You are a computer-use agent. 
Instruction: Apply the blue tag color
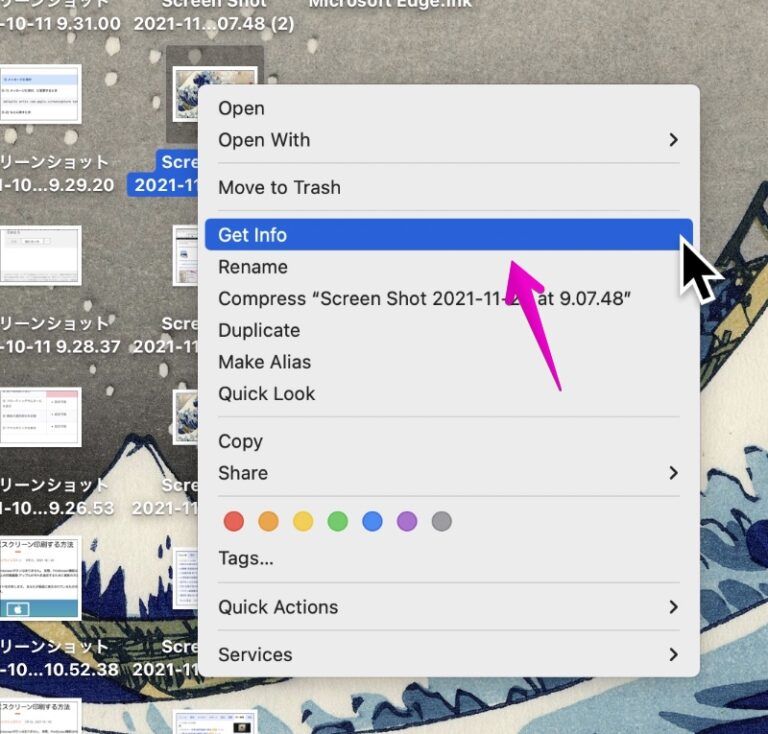coord(372,521)
